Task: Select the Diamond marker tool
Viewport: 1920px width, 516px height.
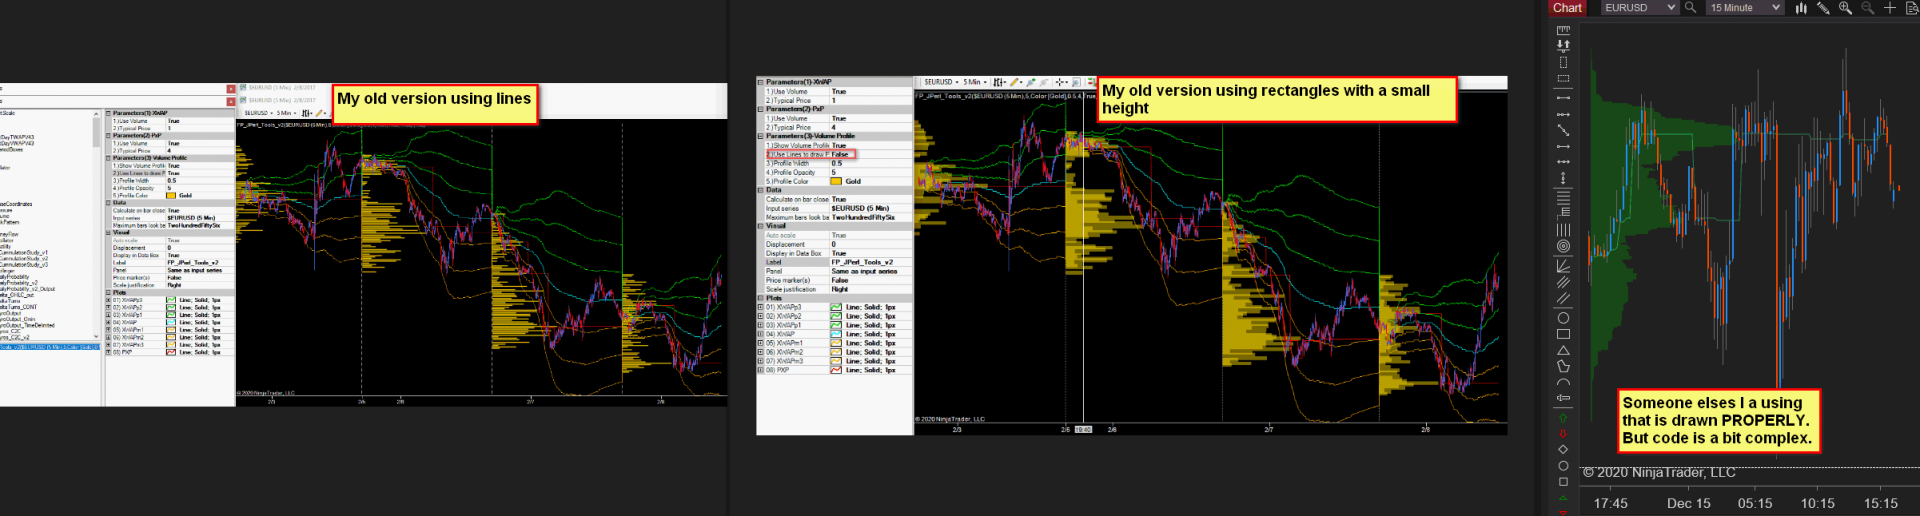Action: point(1563,449)
